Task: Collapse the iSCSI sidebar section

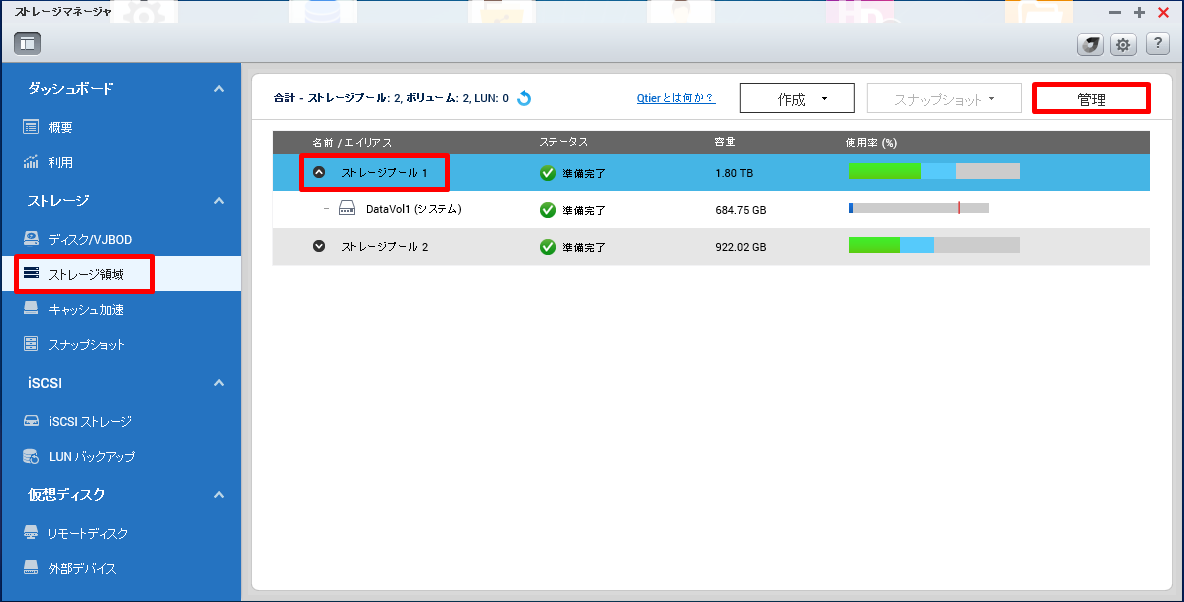Action: tap(219, 383)
